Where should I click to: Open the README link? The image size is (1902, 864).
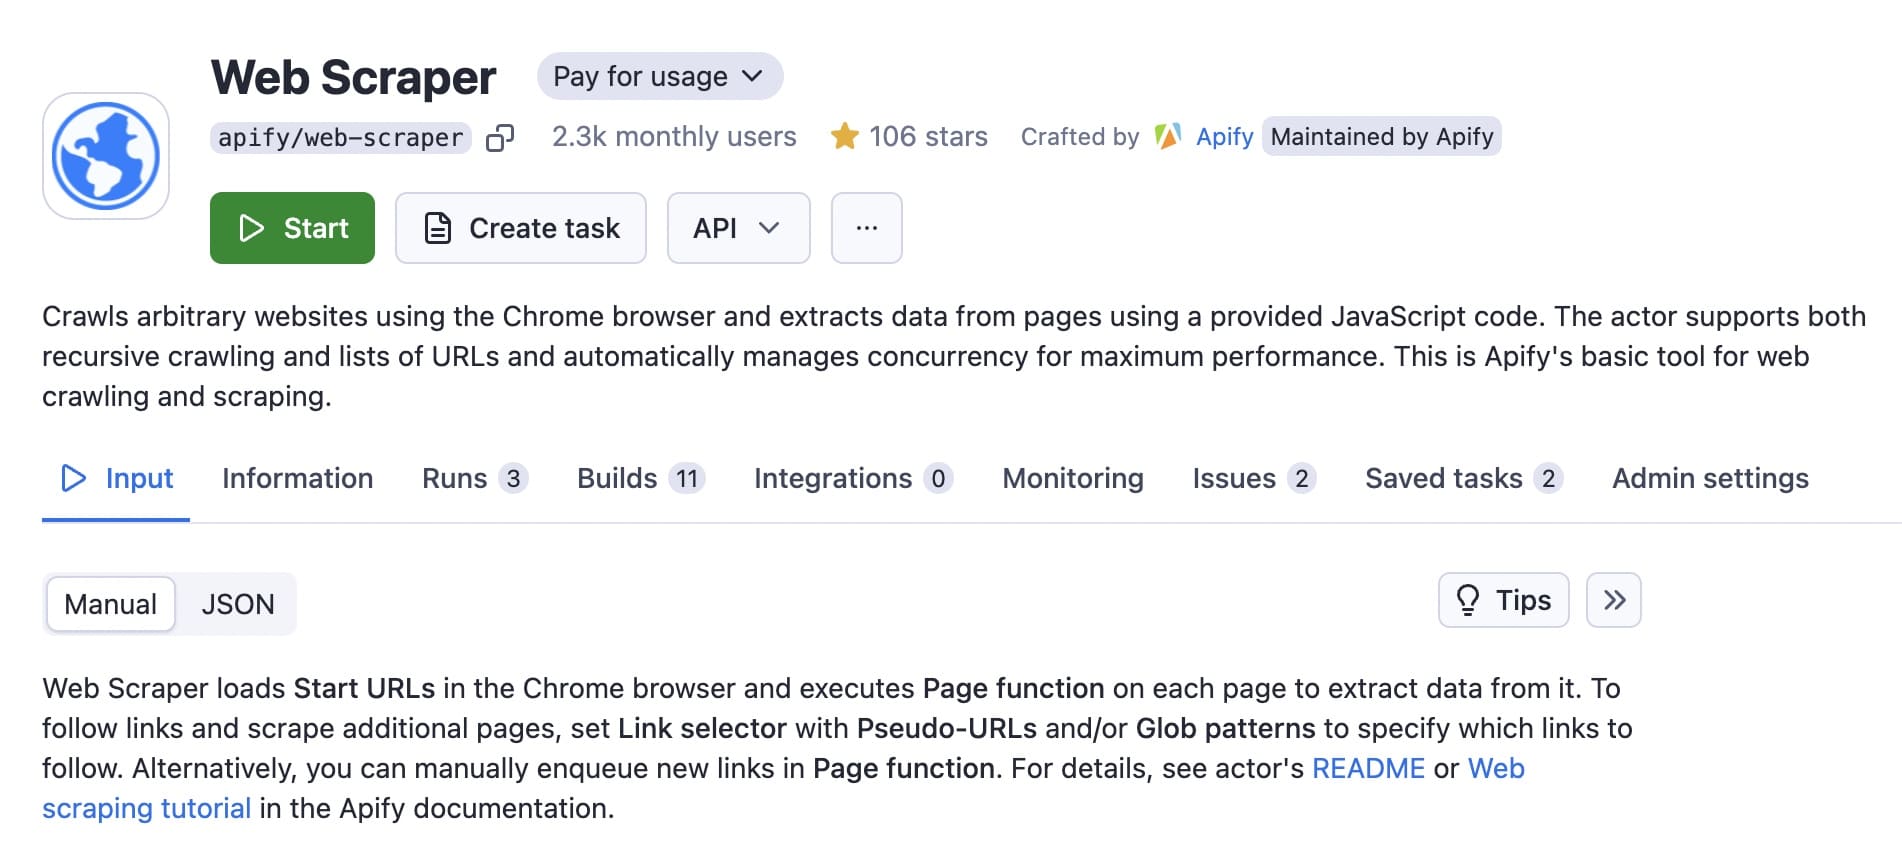[x=1368, y=768]
